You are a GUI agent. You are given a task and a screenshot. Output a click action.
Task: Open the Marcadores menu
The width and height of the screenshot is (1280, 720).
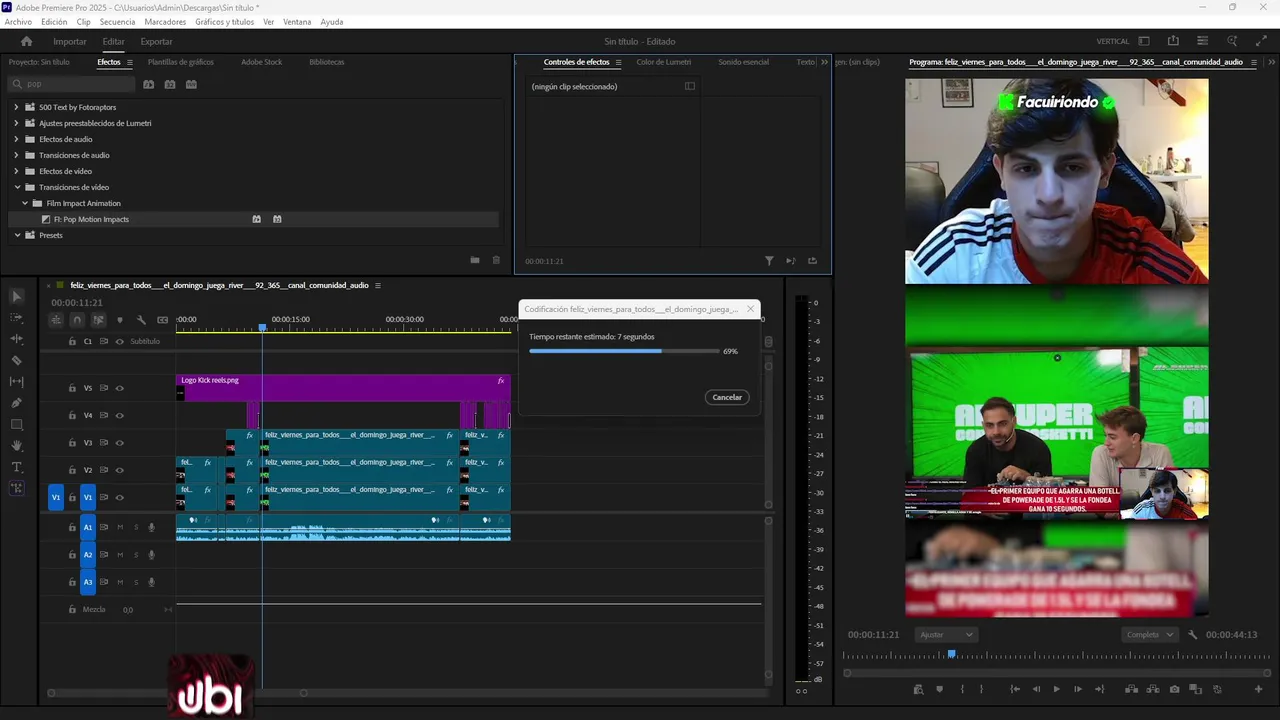pos(165,22)
